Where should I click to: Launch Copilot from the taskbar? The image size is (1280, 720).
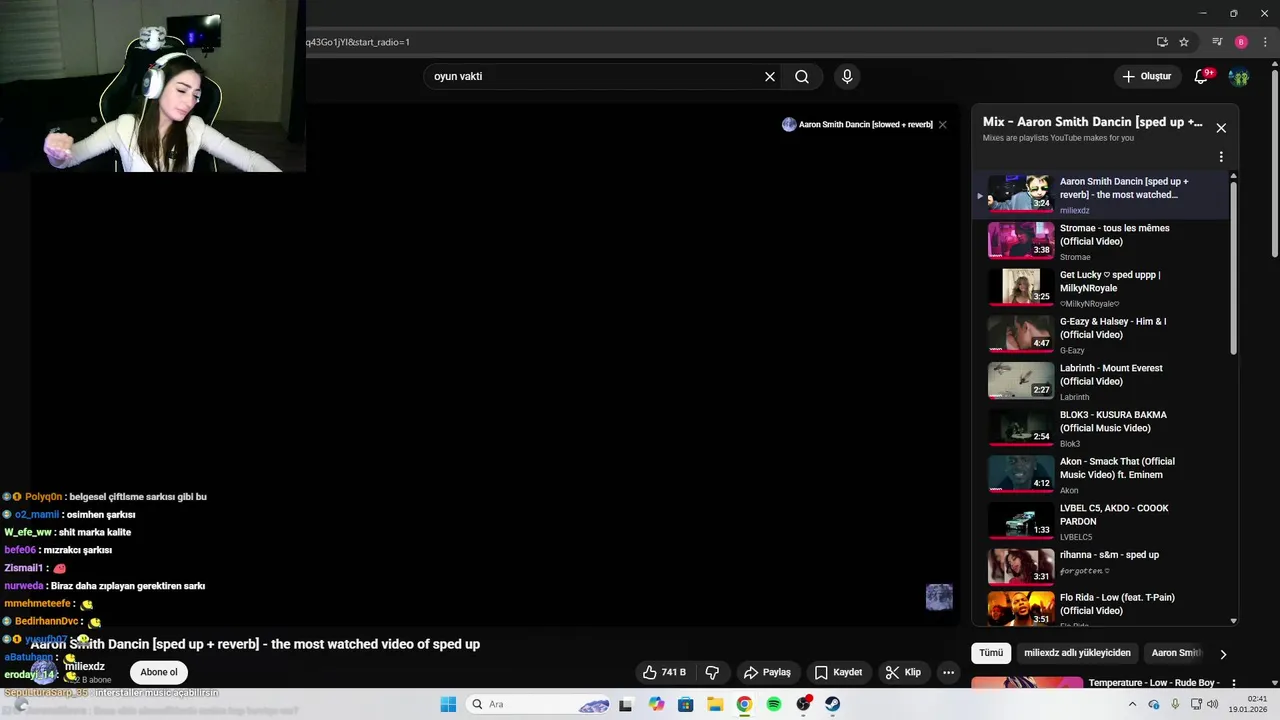pos(656,704)
